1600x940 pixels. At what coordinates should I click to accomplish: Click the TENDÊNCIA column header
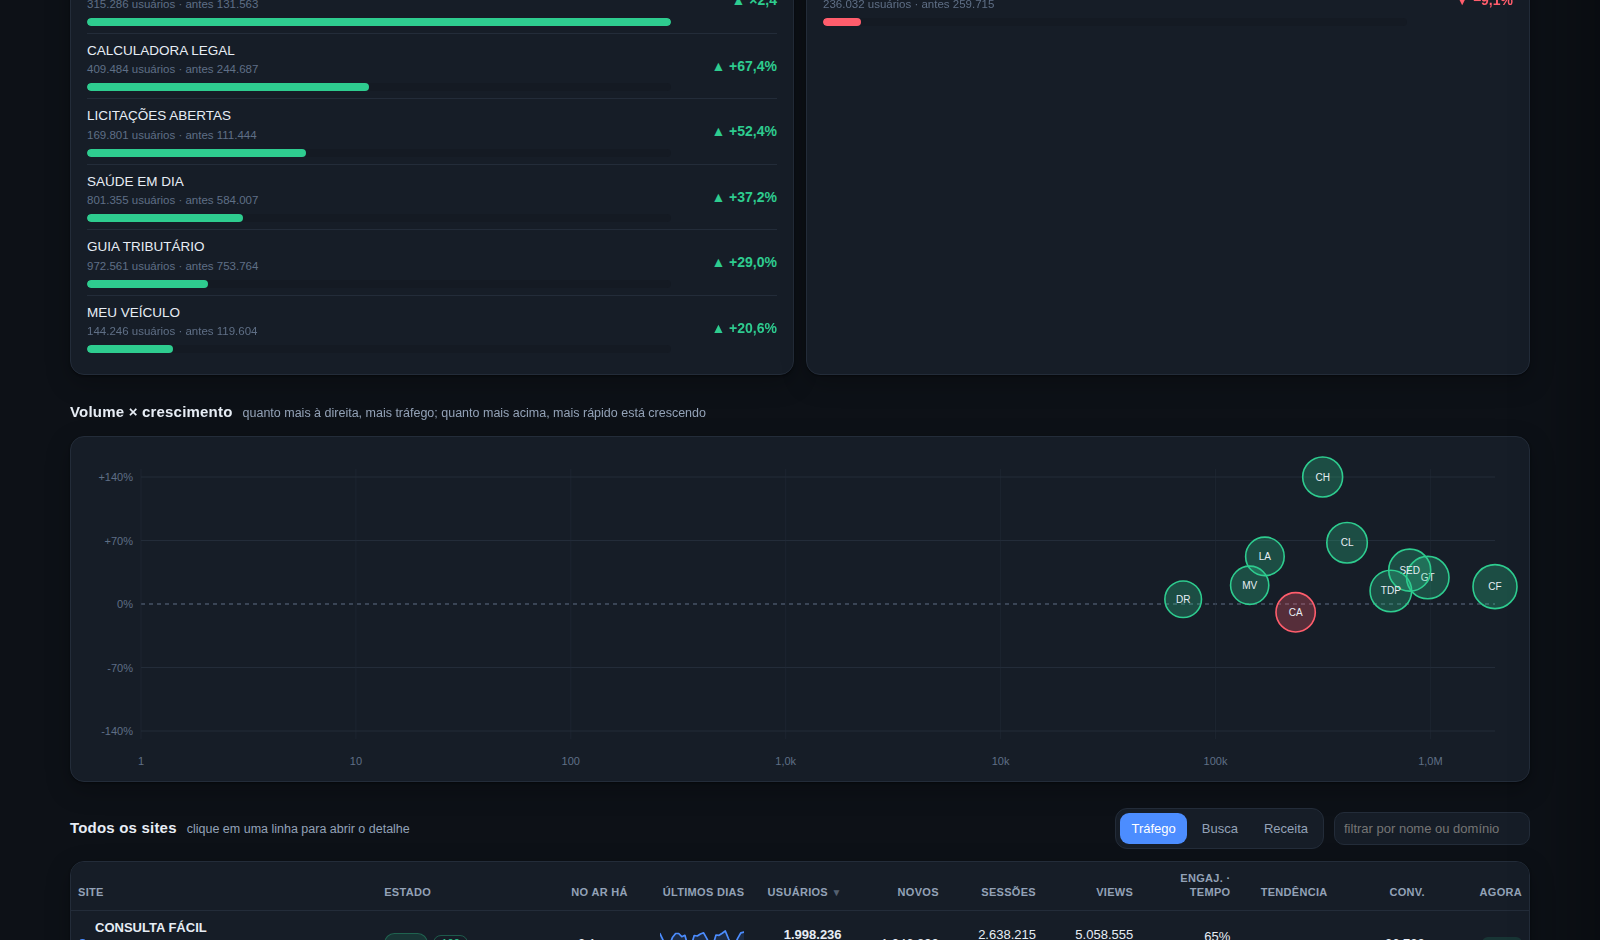point(1294,892)
